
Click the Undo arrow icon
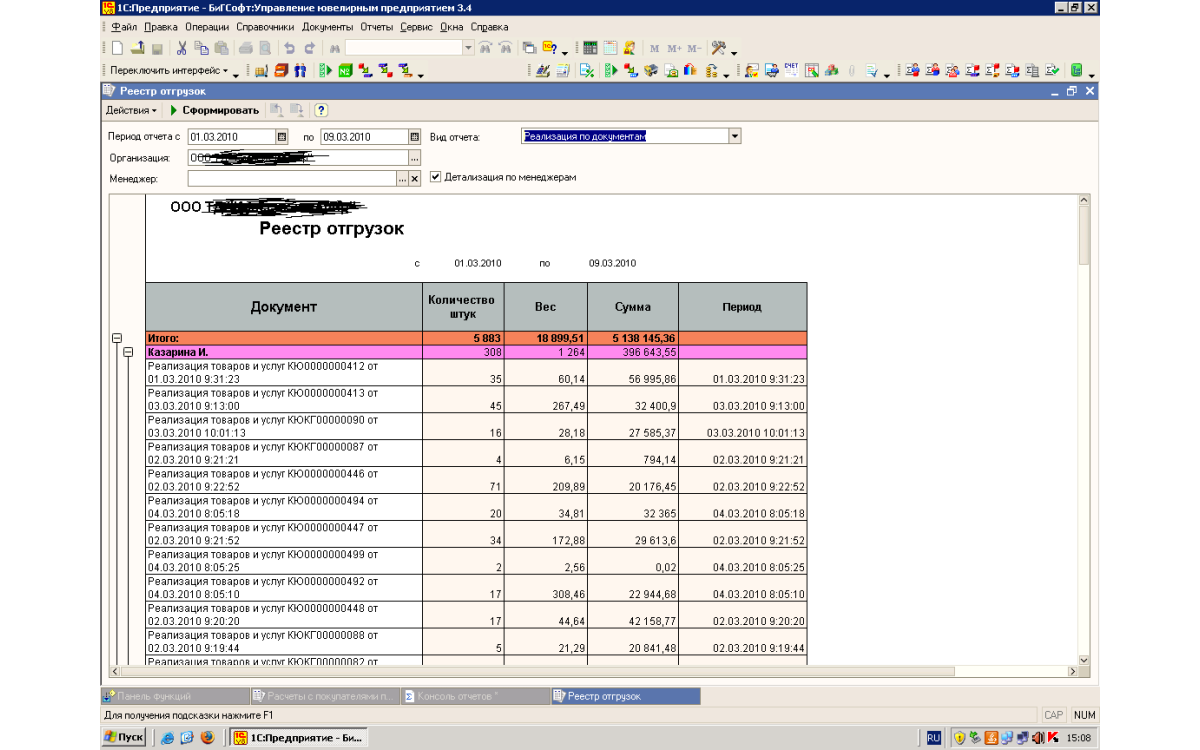289,48
